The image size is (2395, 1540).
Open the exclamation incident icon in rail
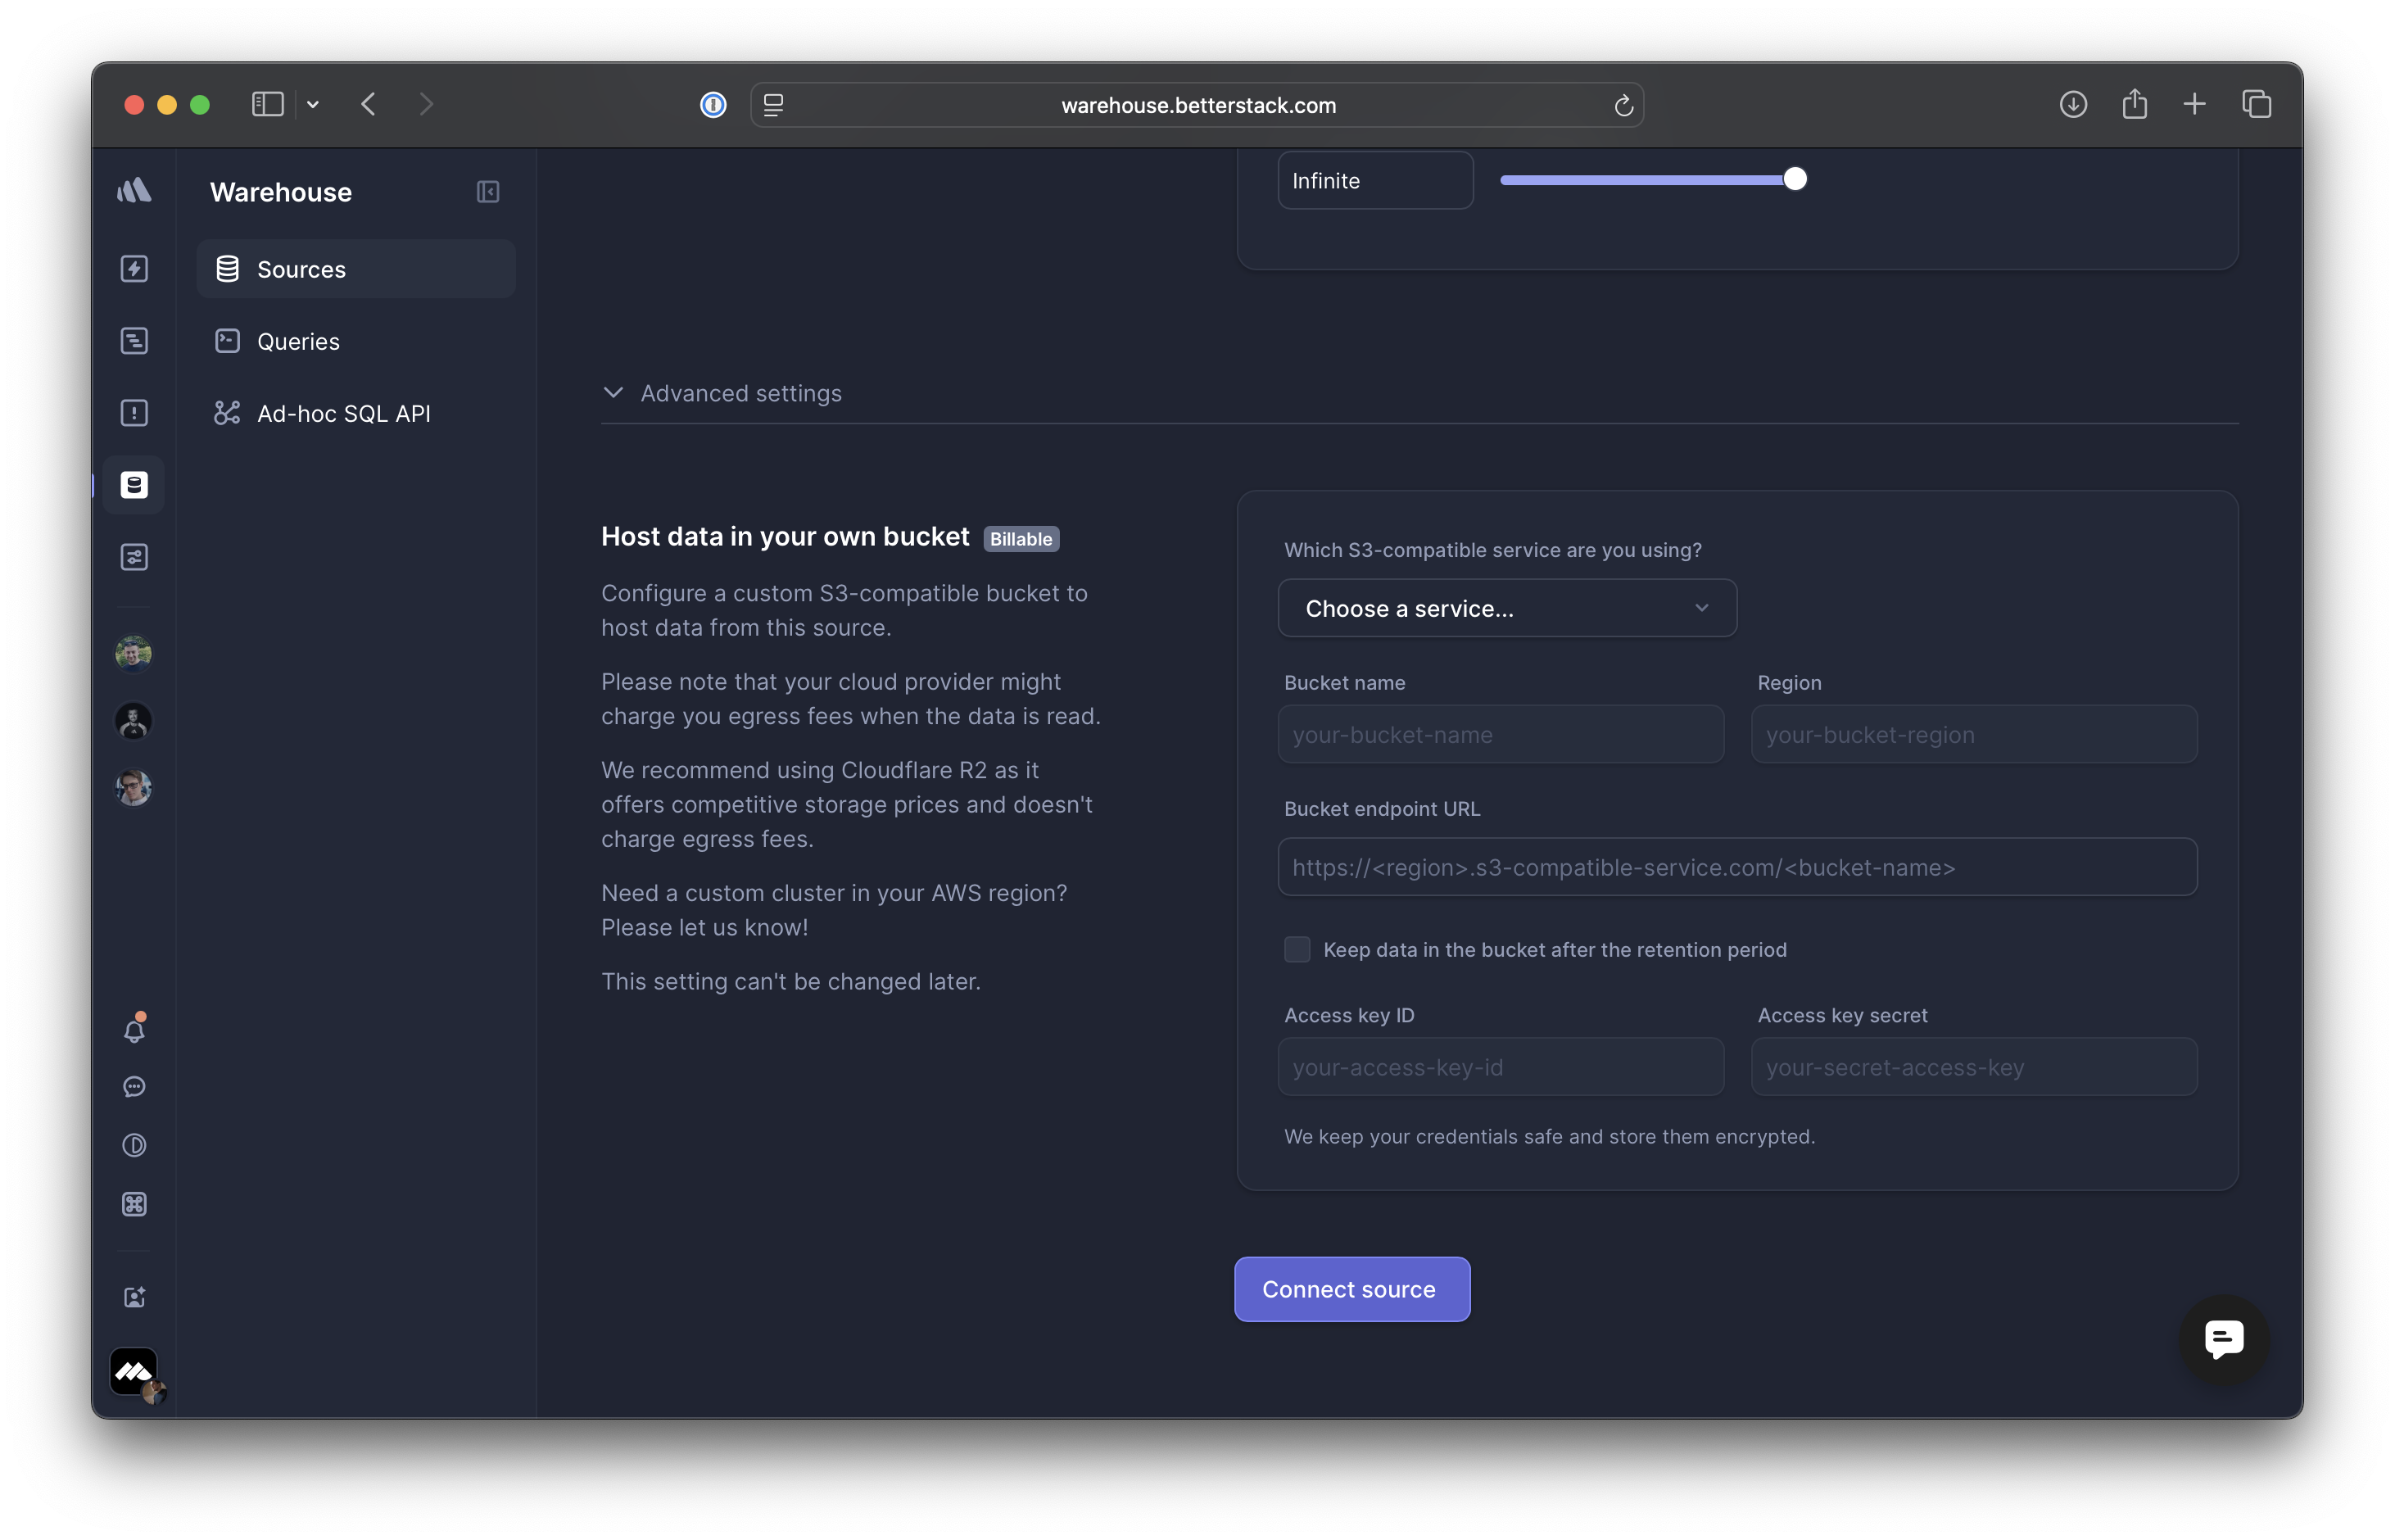(x=134, y=413)
